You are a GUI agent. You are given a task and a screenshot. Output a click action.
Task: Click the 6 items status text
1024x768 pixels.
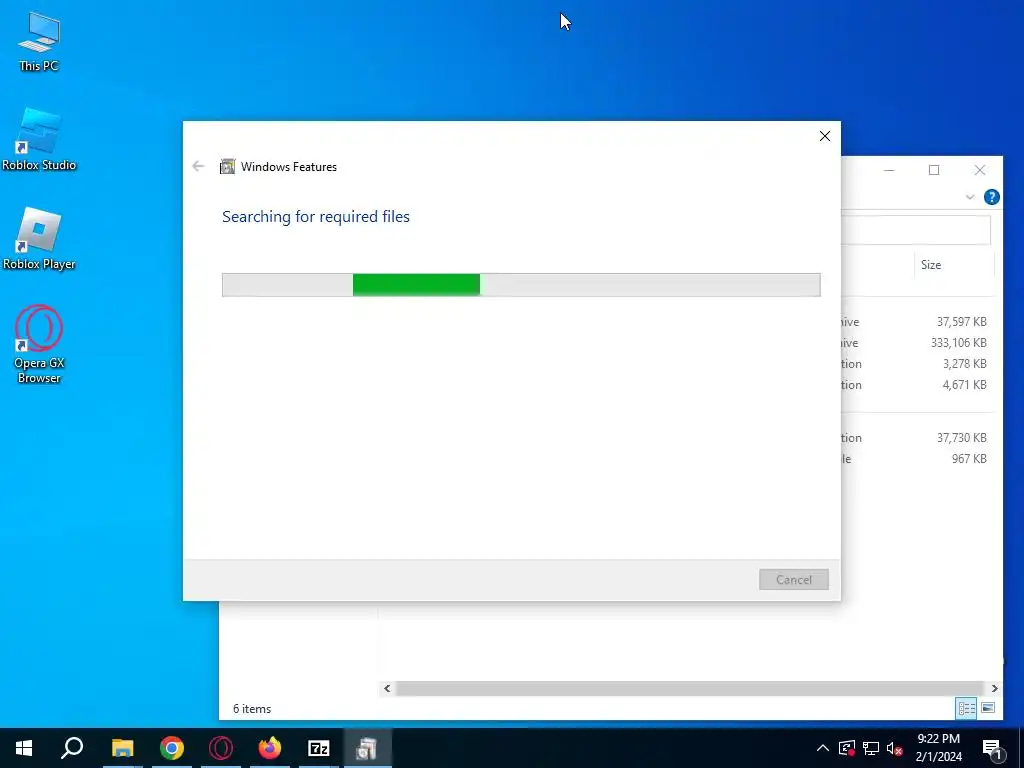[x=252, y=709]
